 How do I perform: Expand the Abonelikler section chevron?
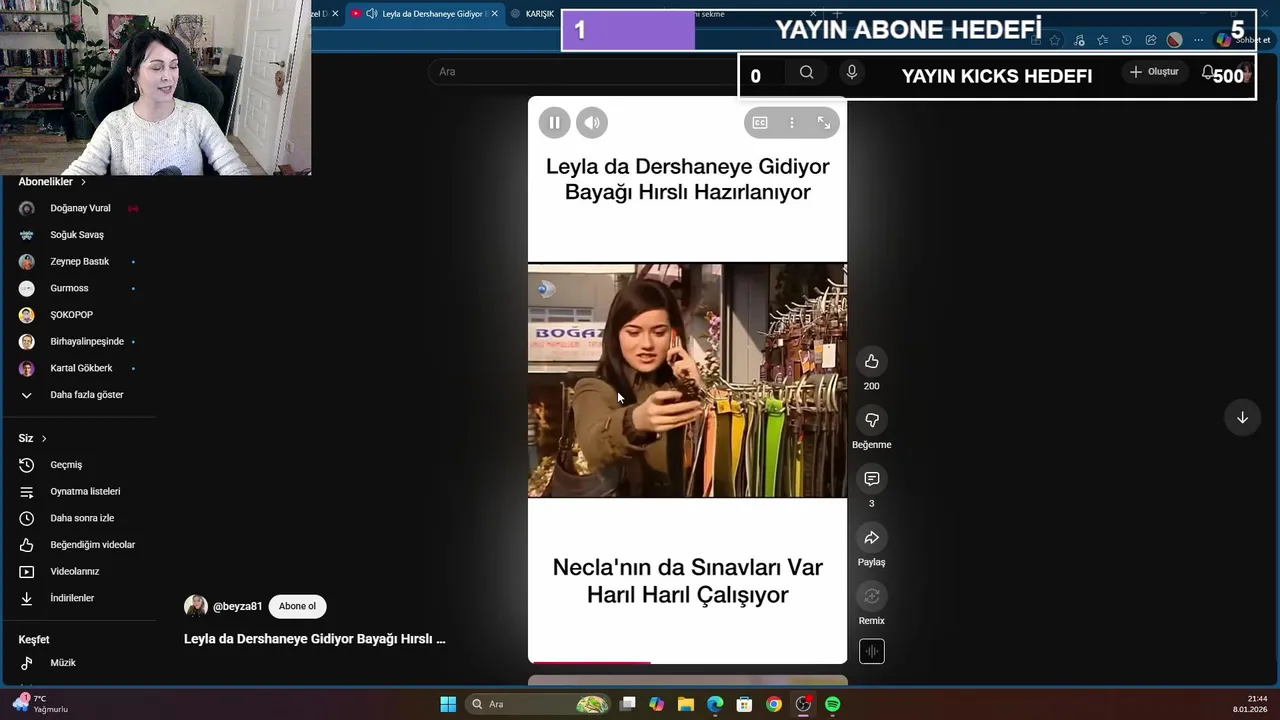[83, 182]
